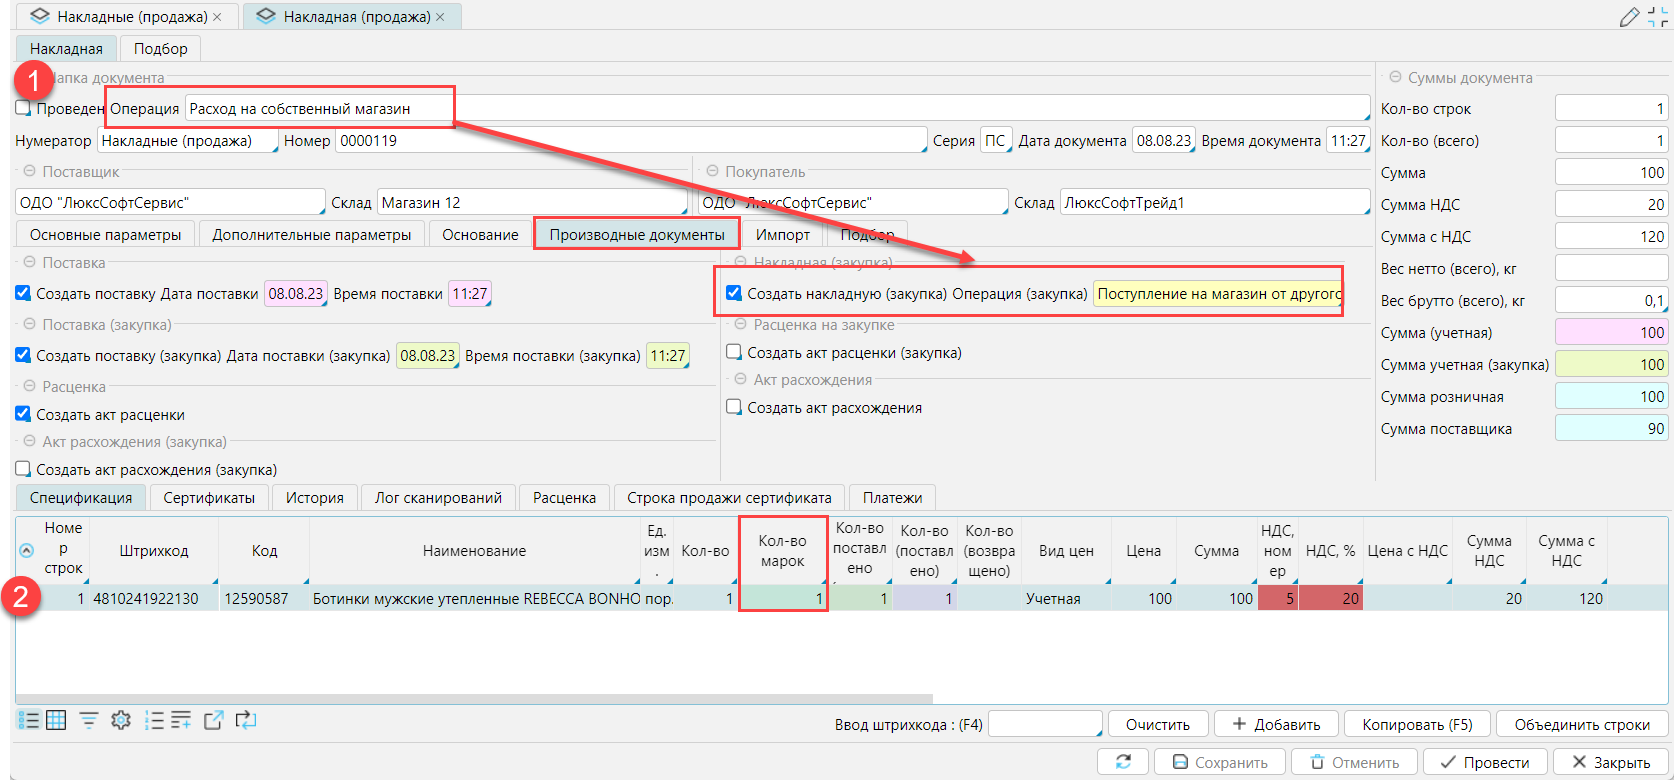
Task: Uncheck "Создать накладную (закупка)" checkbox
Action: [x=734, y=293]
